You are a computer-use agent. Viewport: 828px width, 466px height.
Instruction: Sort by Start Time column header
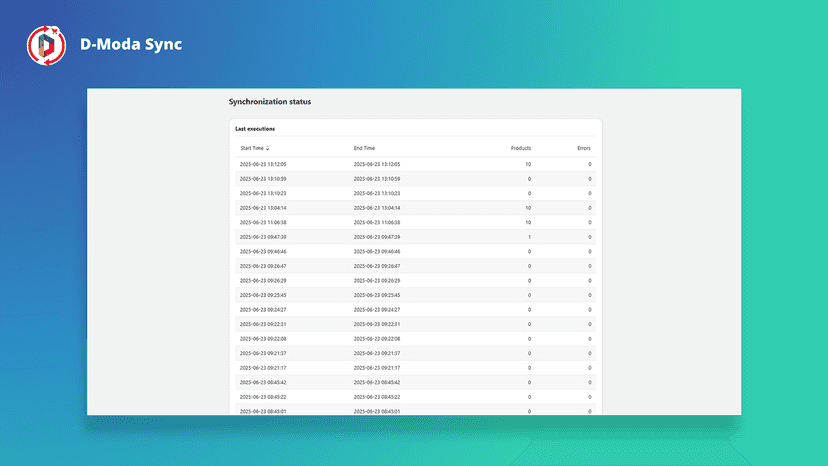252,148
